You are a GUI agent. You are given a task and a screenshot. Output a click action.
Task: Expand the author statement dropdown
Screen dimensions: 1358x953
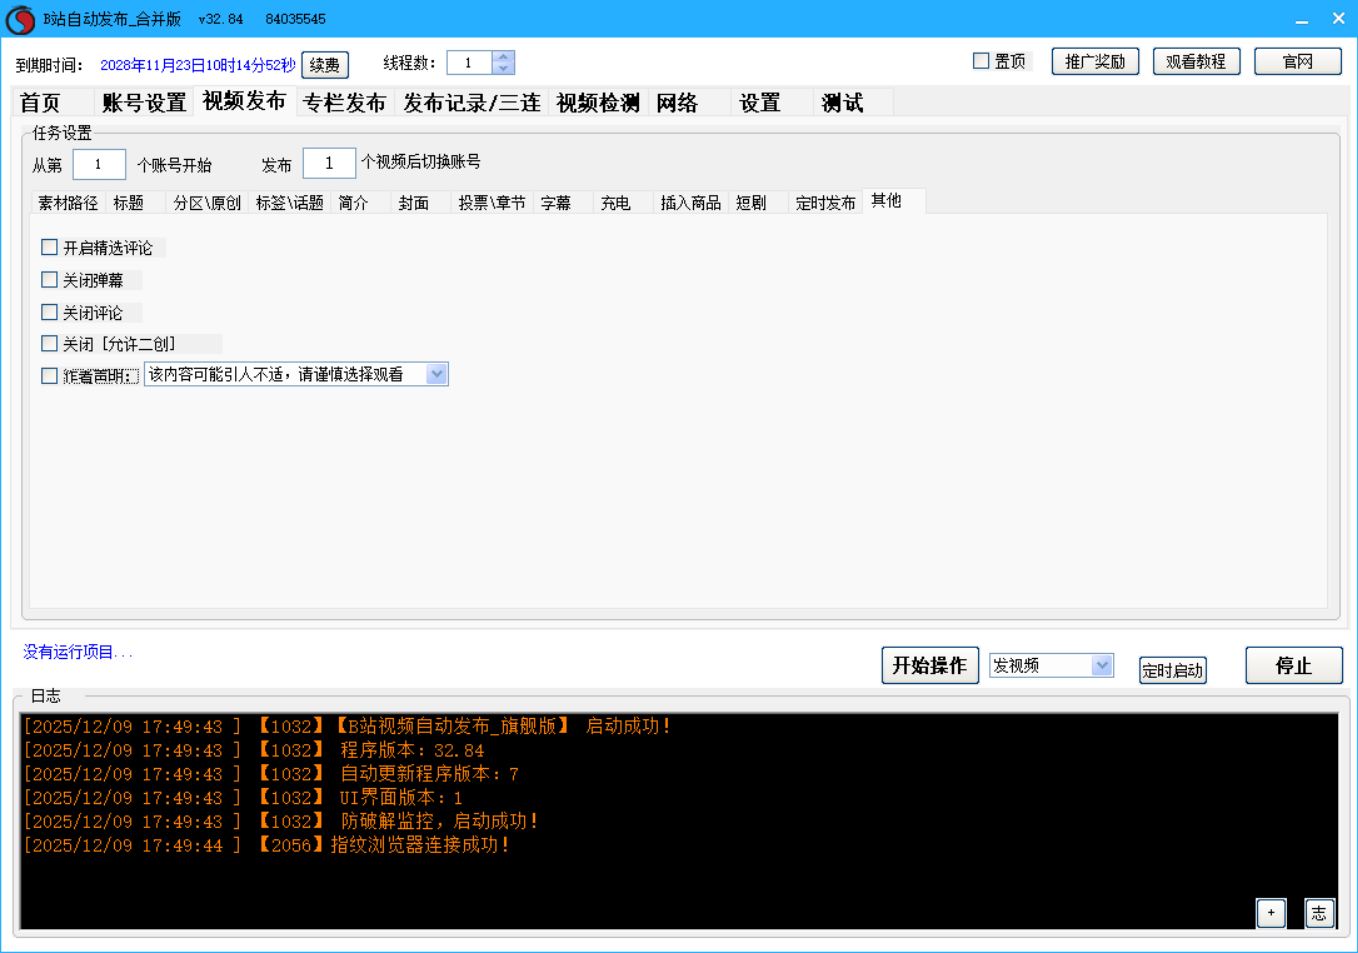coord(436,374)
